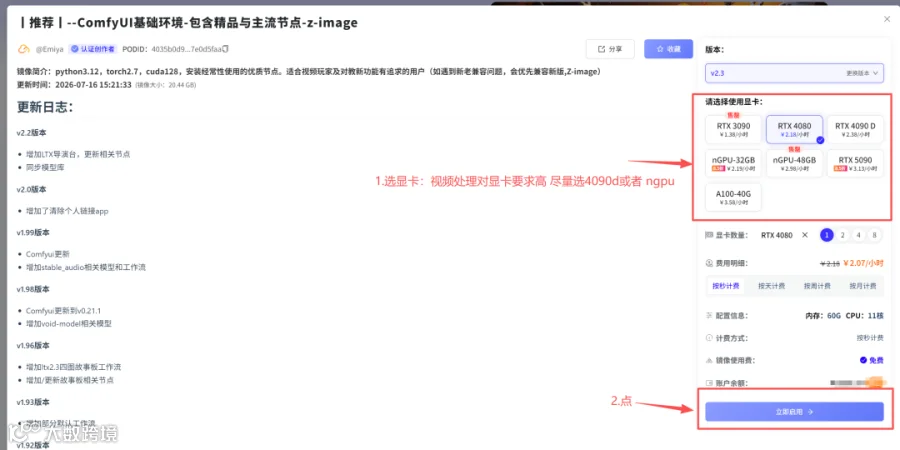Image resolution: width=900 pixels, height=450 pixels.
Task: Click the 收藏 favorite button
Action: [x=669, y=49]
